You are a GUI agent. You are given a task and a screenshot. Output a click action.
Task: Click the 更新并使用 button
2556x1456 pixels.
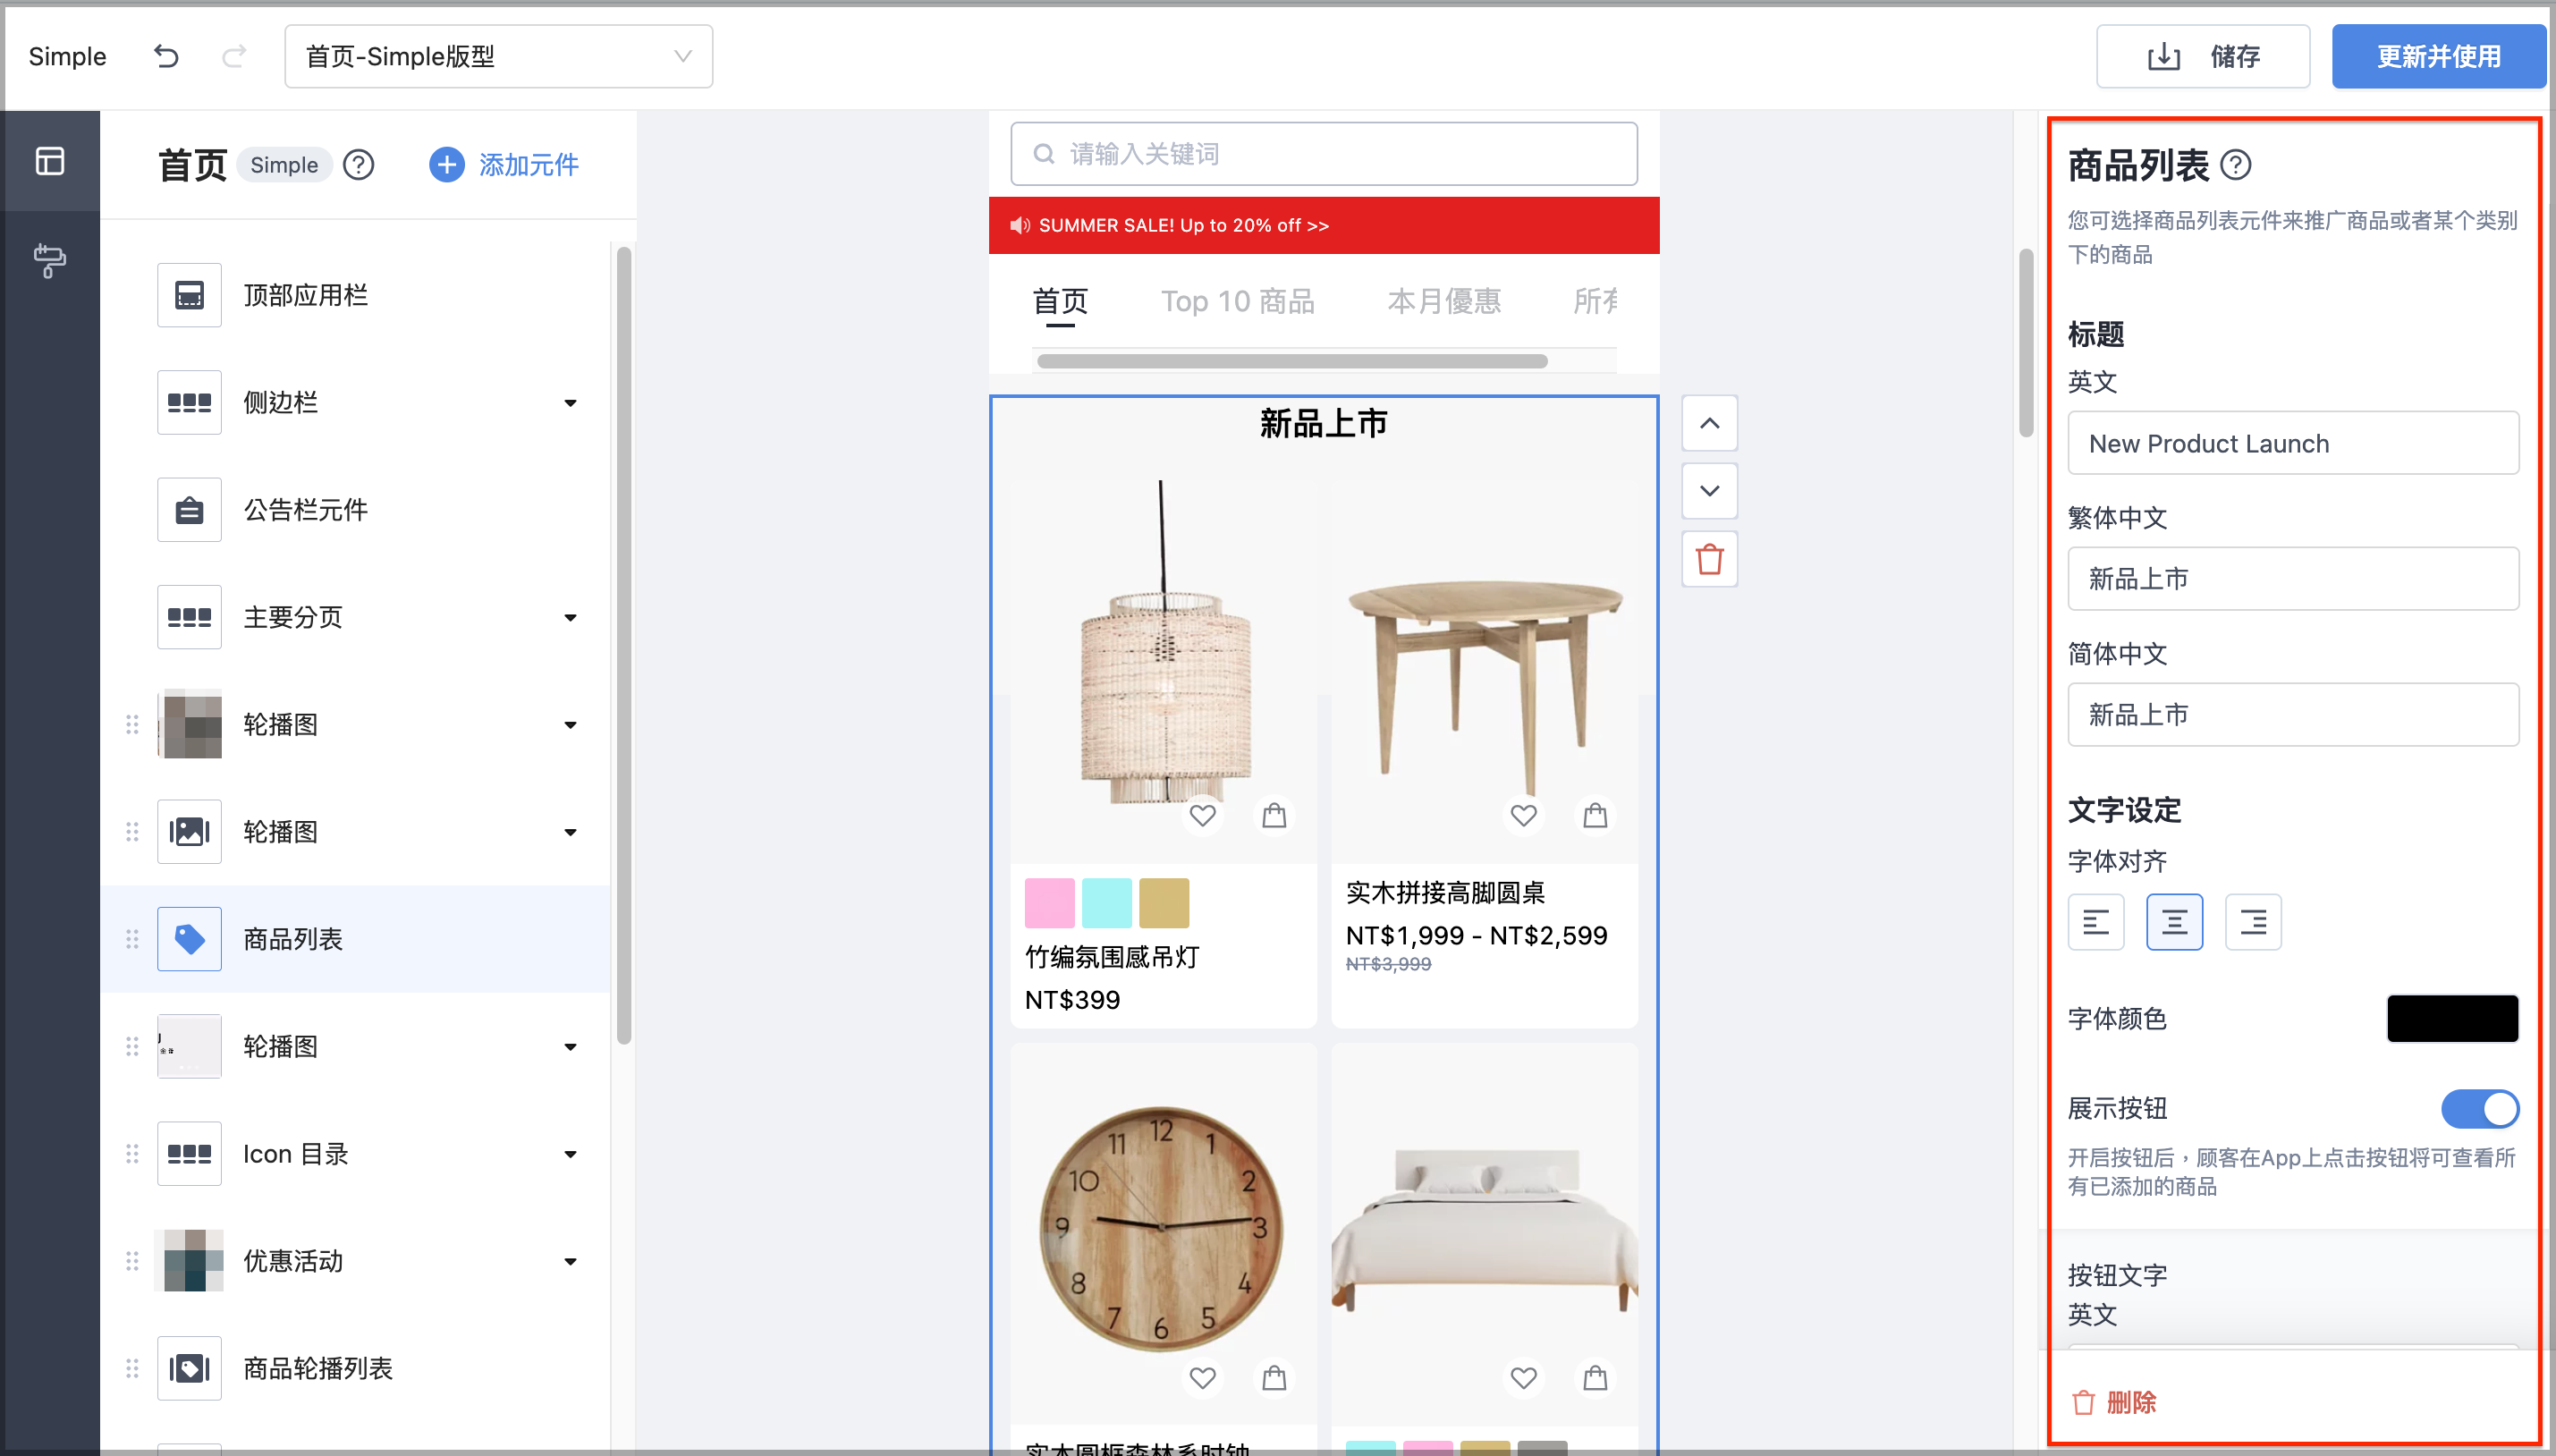pos(2439,56)
